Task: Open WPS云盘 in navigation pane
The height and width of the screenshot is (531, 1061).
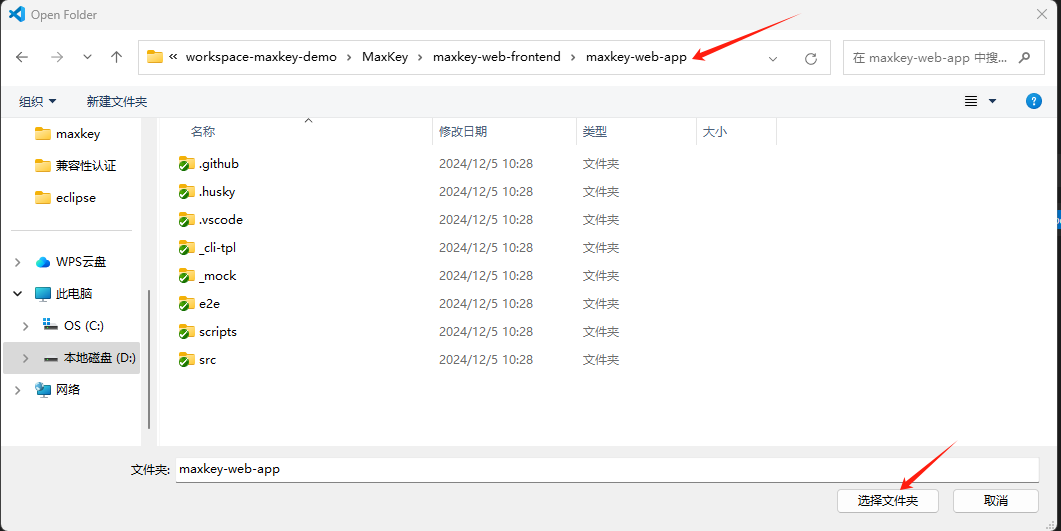Action: (71, 262)
